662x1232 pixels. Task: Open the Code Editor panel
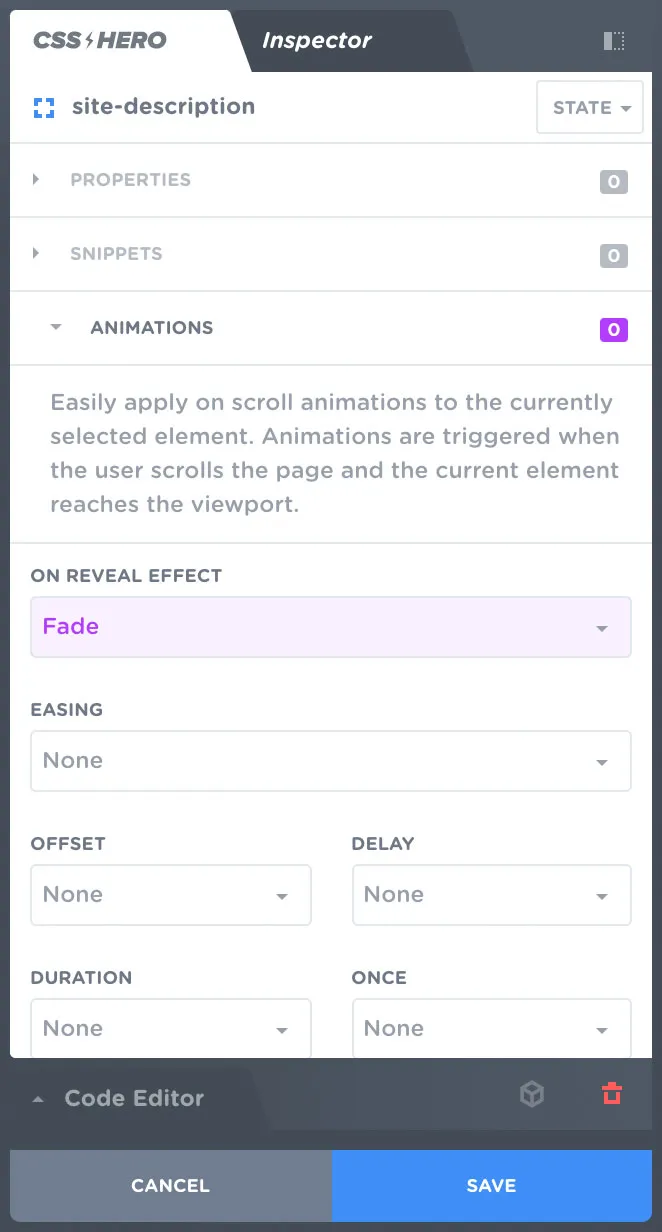click(134, 1097)
